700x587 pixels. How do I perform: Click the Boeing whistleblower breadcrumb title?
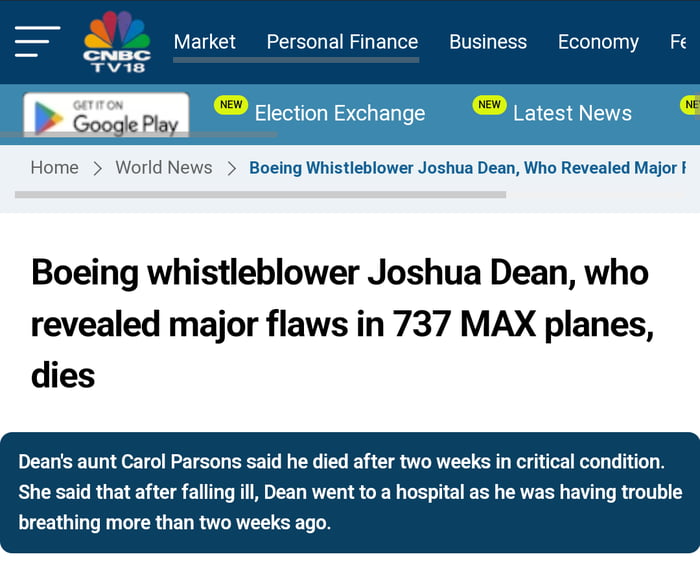tap(467, 168)
